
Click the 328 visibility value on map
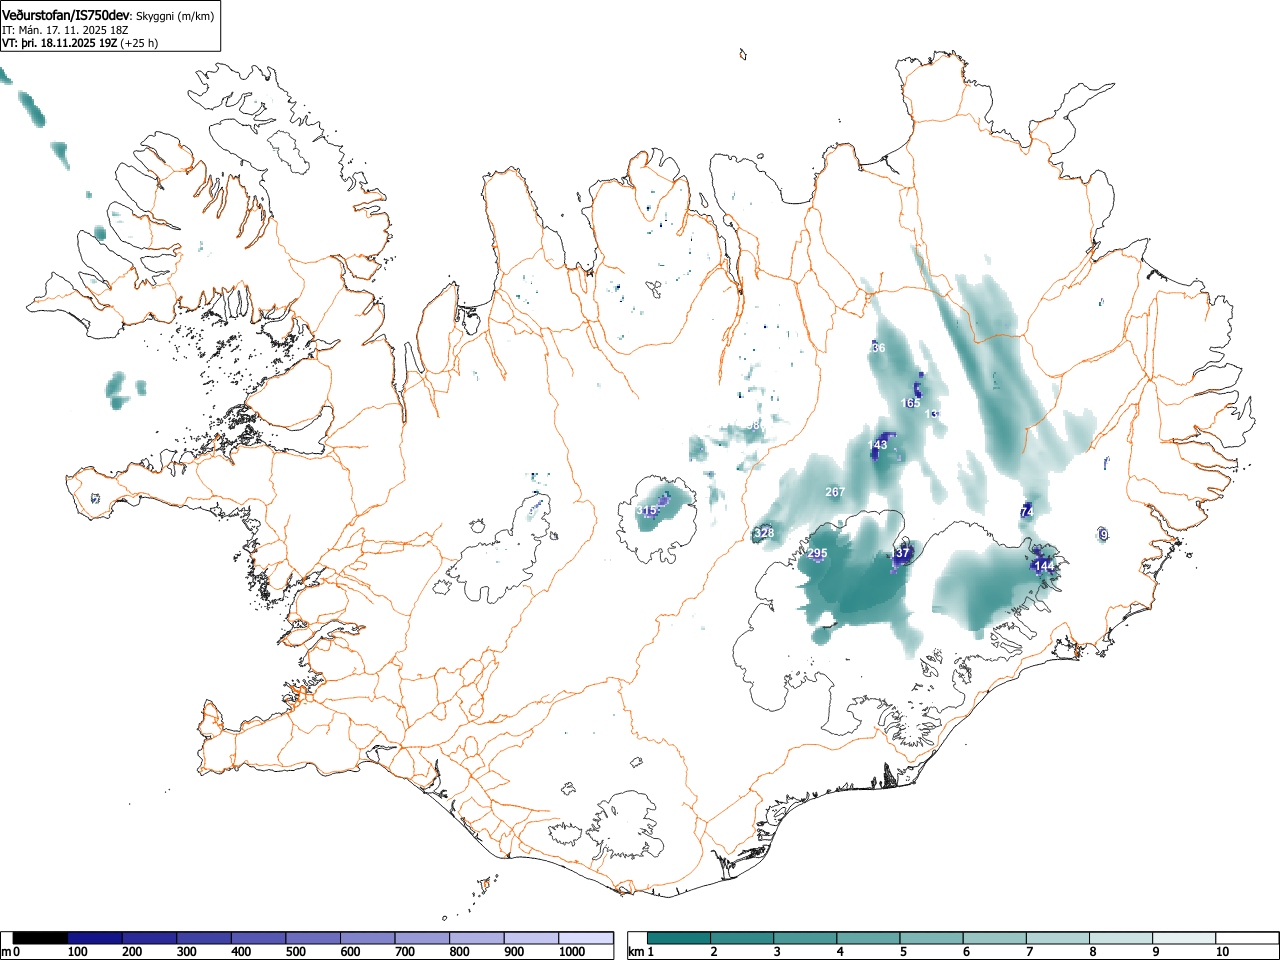764,533
